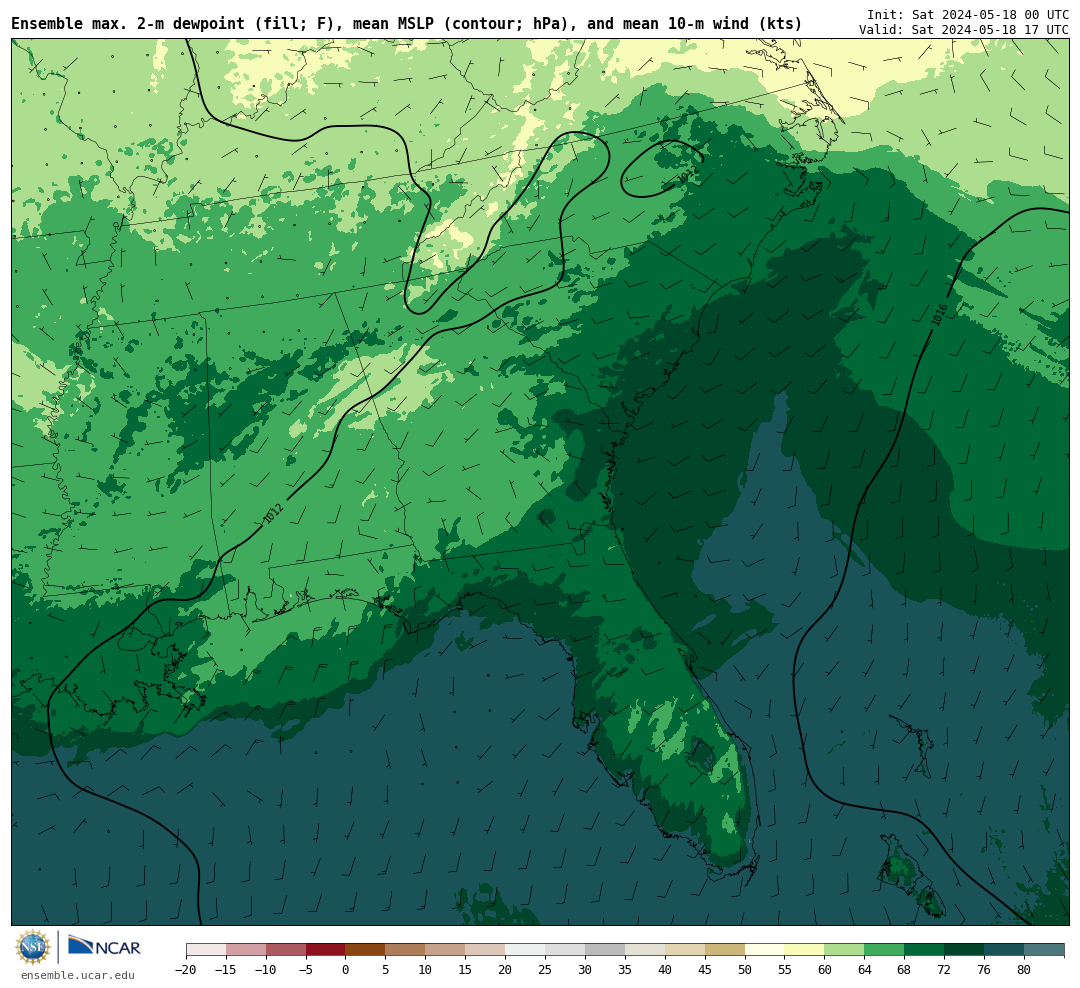Pick the colorbar swatch between 35 and 40
This screenshot has height=988, width=1080.
pos(645,949)
